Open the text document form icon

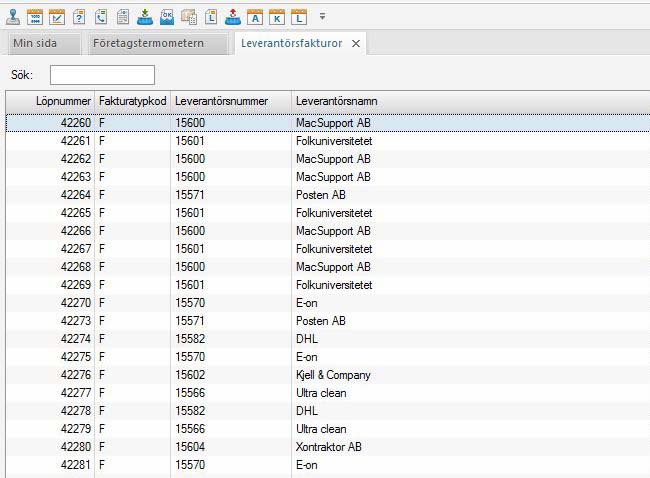pyautogui.click(x=123, y=17)
